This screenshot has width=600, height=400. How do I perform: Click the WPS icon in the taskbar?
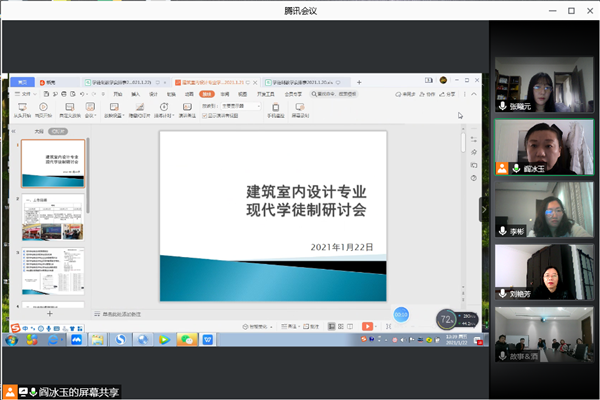(208, 341)
